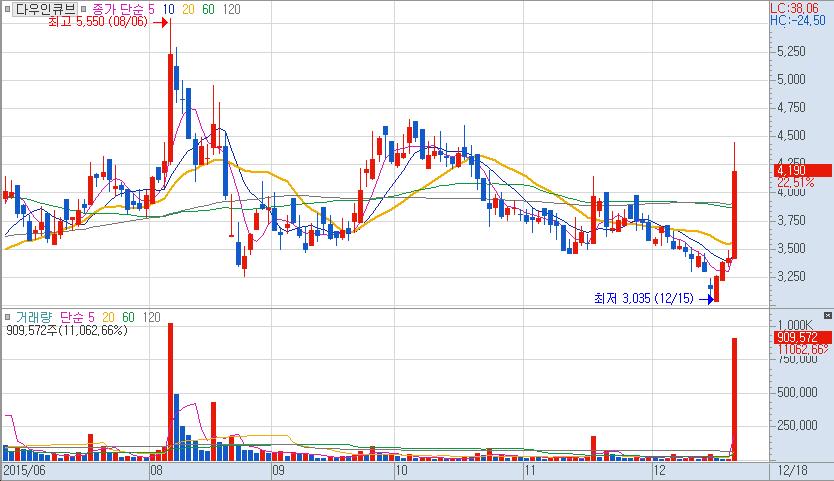Click the 종가 단순 indicator label

117,8
